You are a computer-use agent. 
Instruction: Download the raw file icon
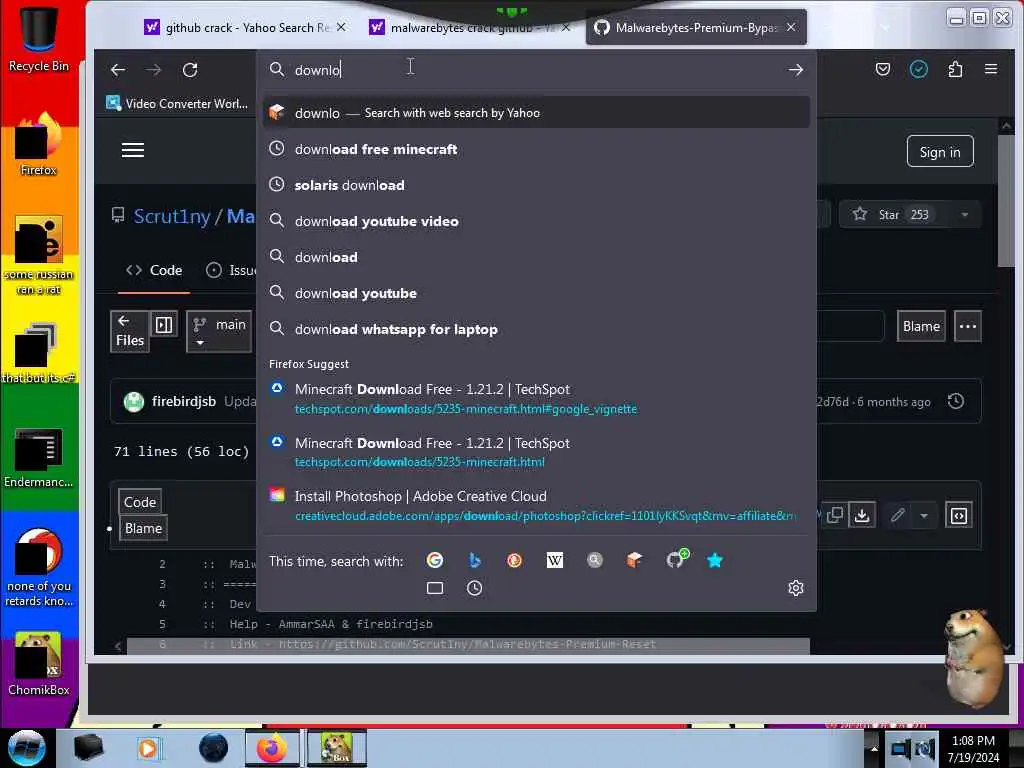click(862, 515)
